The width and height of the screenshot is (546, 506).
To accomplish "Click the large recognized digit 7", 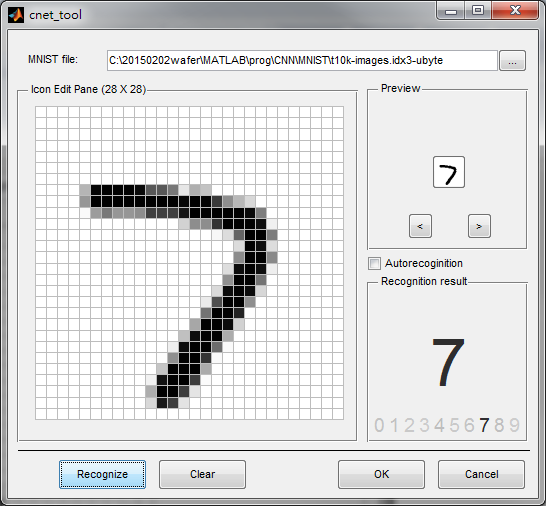I will pyautogui.click(x=448, y=363).
